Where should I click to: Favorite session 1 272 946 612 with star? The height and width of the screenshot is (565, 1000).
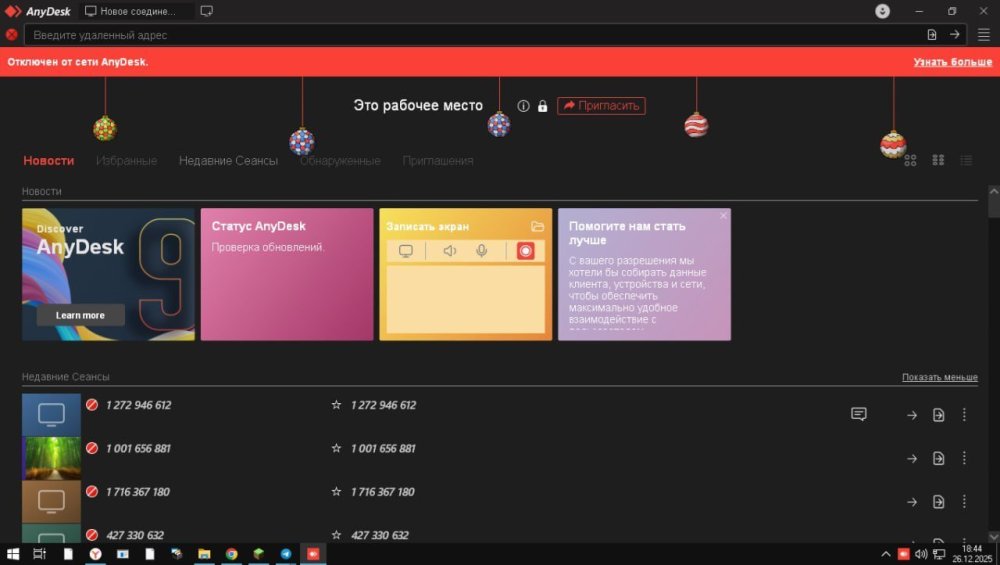tap(336, 405)
